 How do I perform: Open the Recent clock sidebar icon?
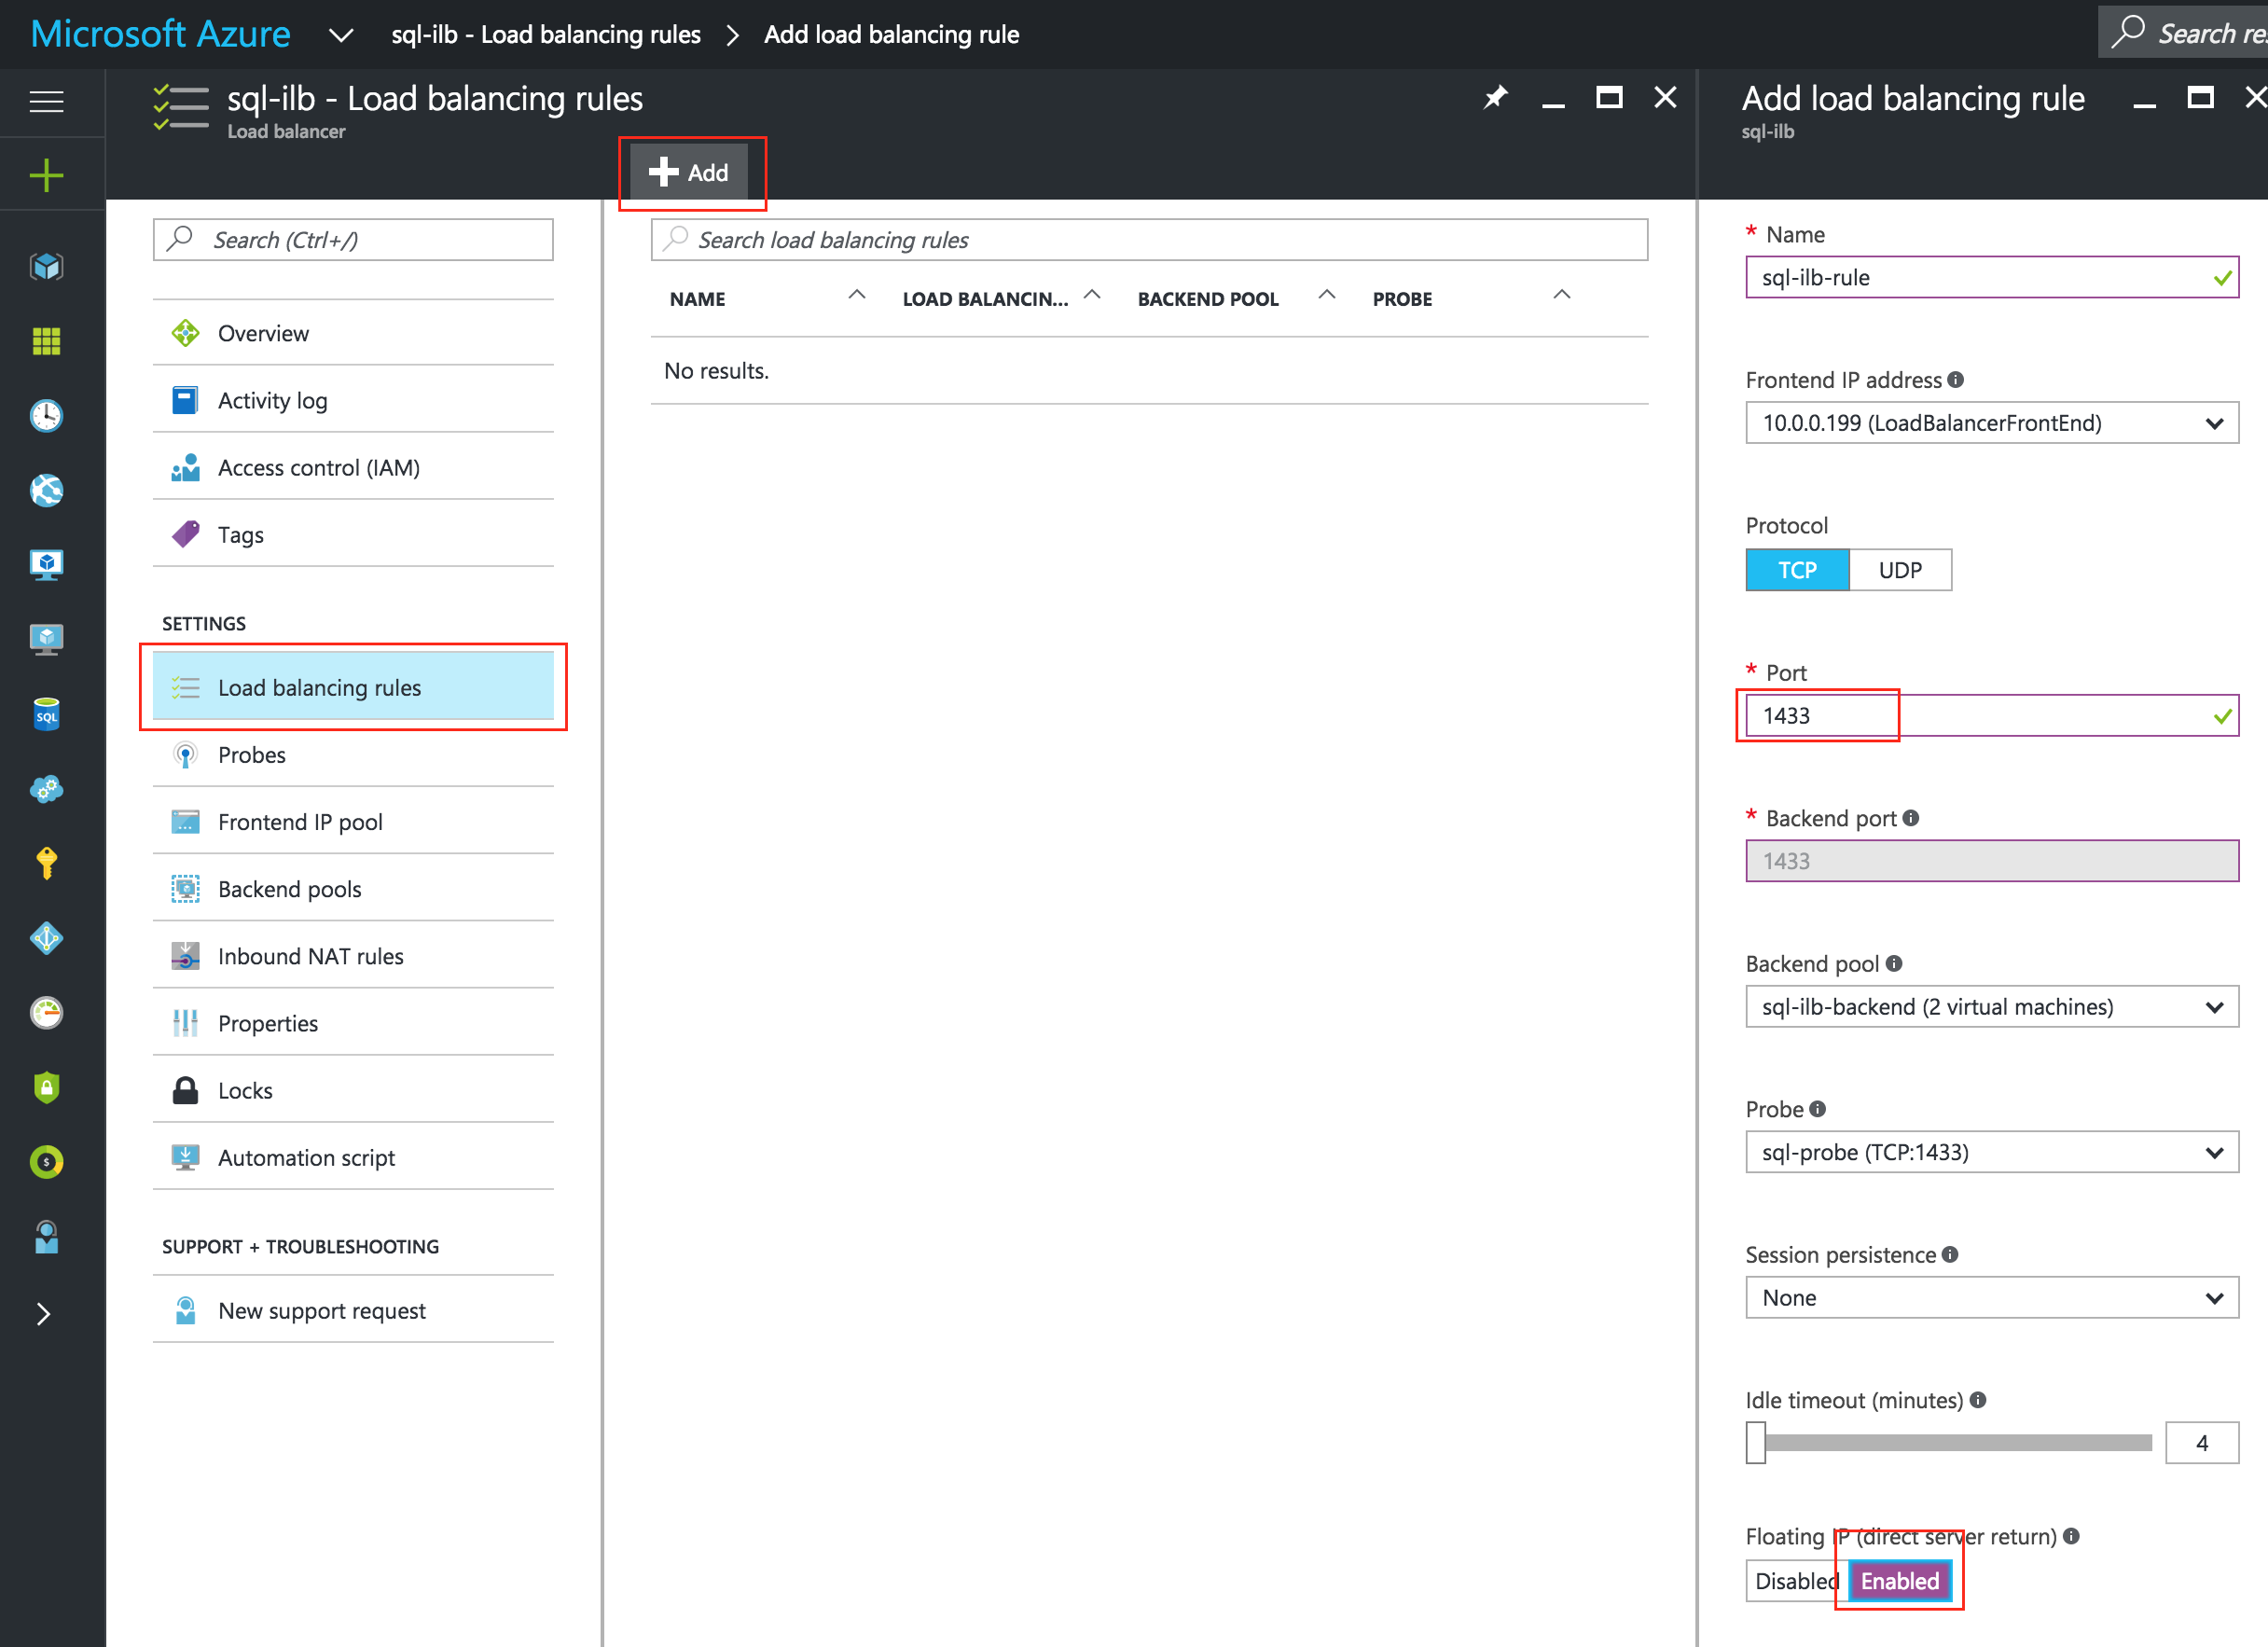point(46,415)
